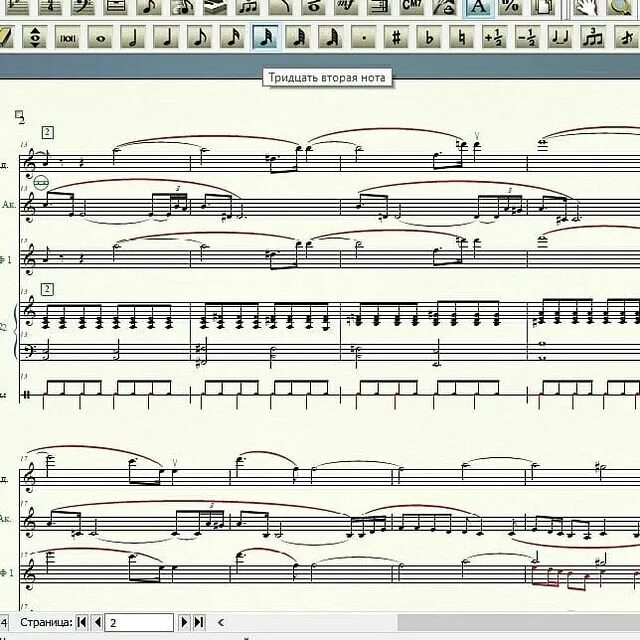The width and height of the screenshot is (640, 640).
Task: Choose the eighth note duration
Action: click(200, 38)
